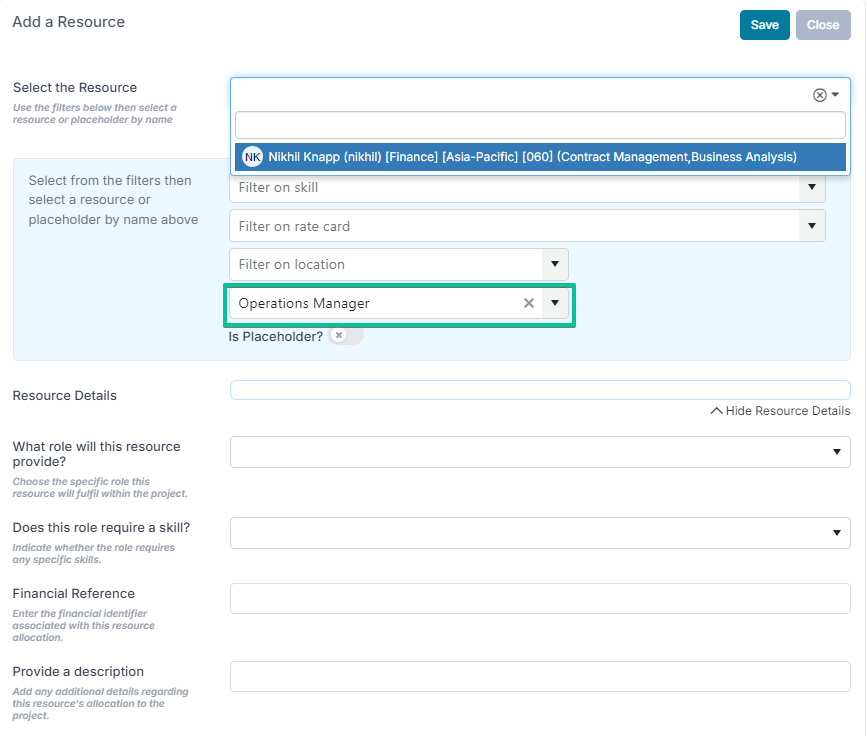Viewport: 867px width, 736px height.
Task: Close the Add a Resource dialog
Action: click(823, 25)
